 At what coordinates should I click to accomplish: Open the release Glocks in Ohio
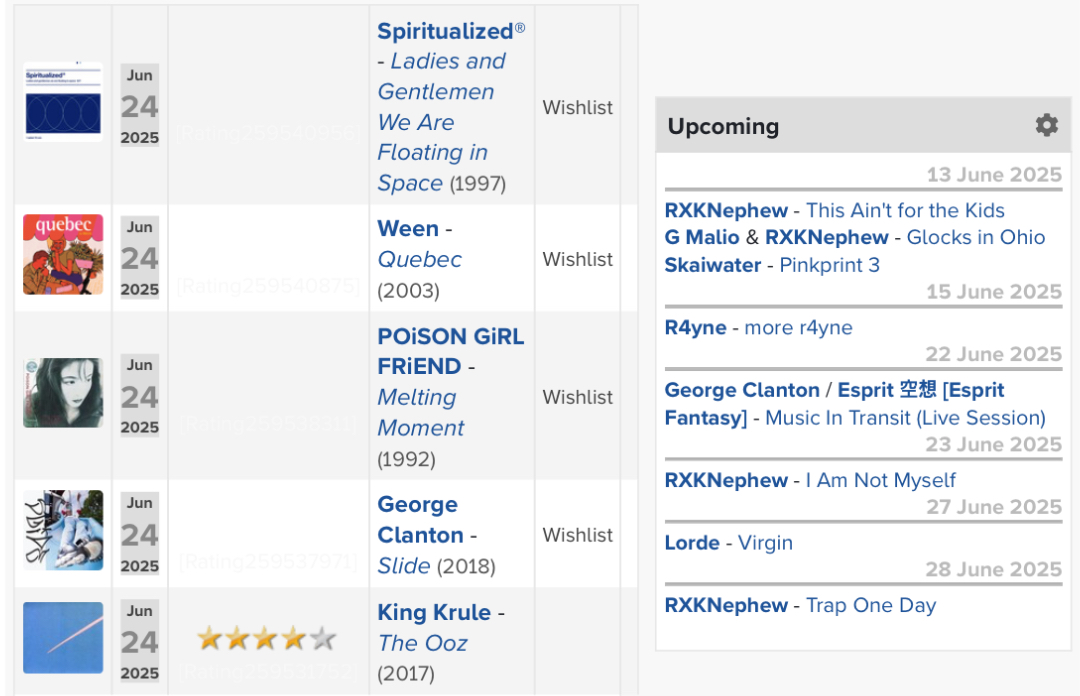click(976, 237)
